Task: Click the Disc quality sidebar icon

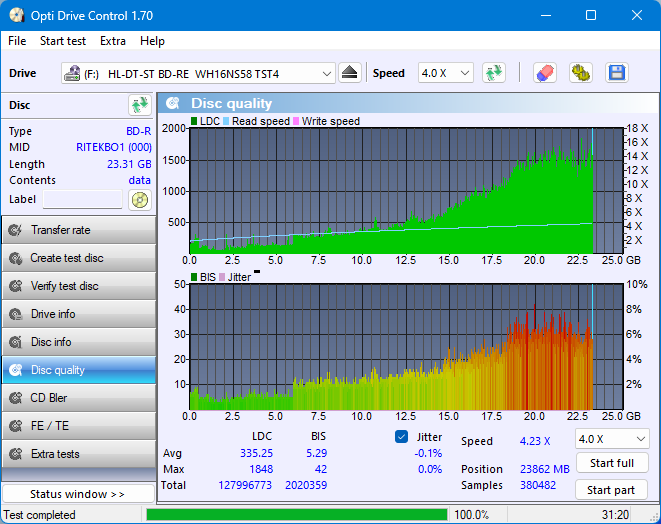Action: click(x=16, y=370)
